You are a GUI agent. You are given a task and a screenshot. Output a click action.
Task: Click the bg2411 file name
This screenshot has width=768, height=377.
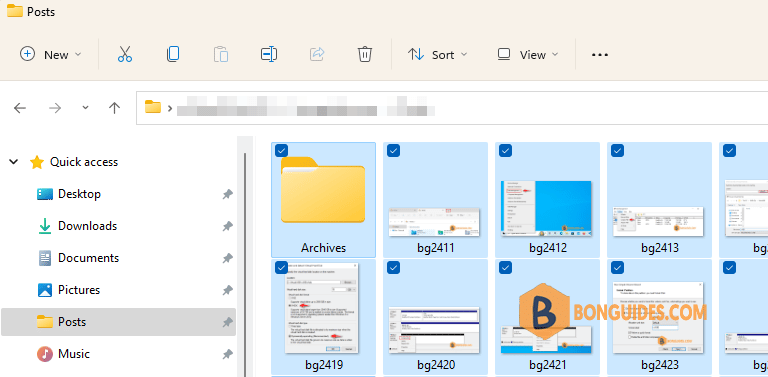pos(436,248)
